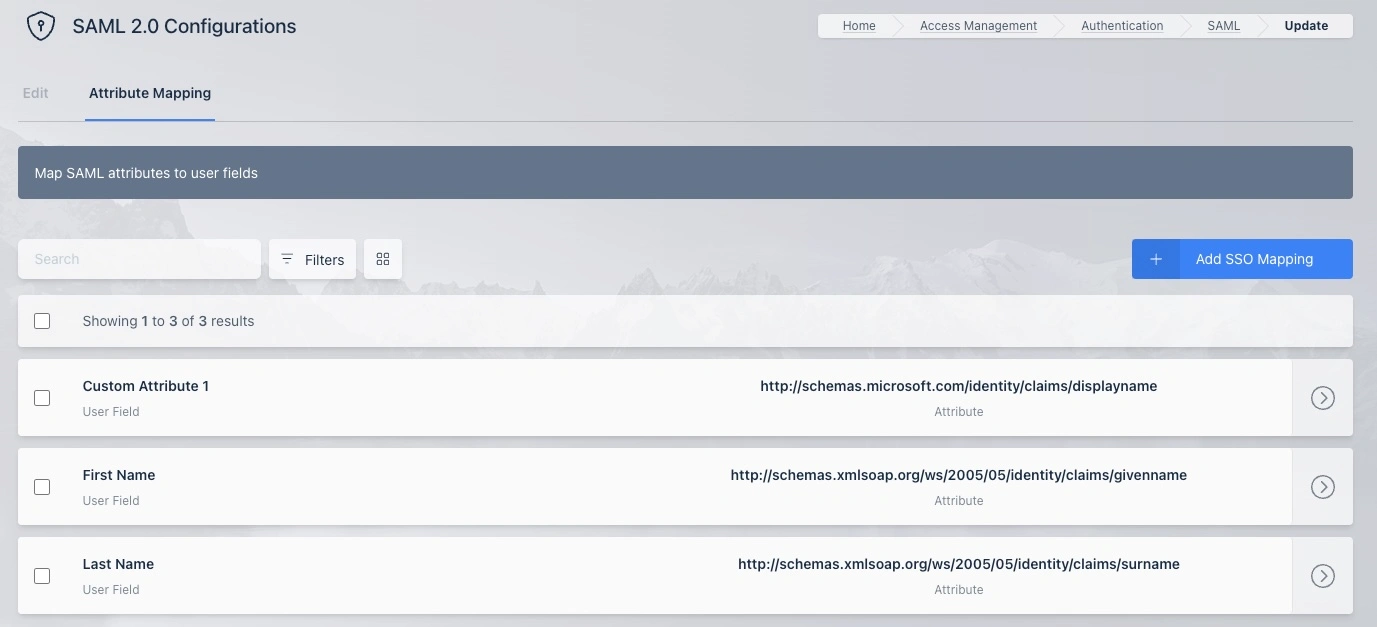
Task: Click the arrow icon beside the surname attribute row
Action: pos(1322,575)
